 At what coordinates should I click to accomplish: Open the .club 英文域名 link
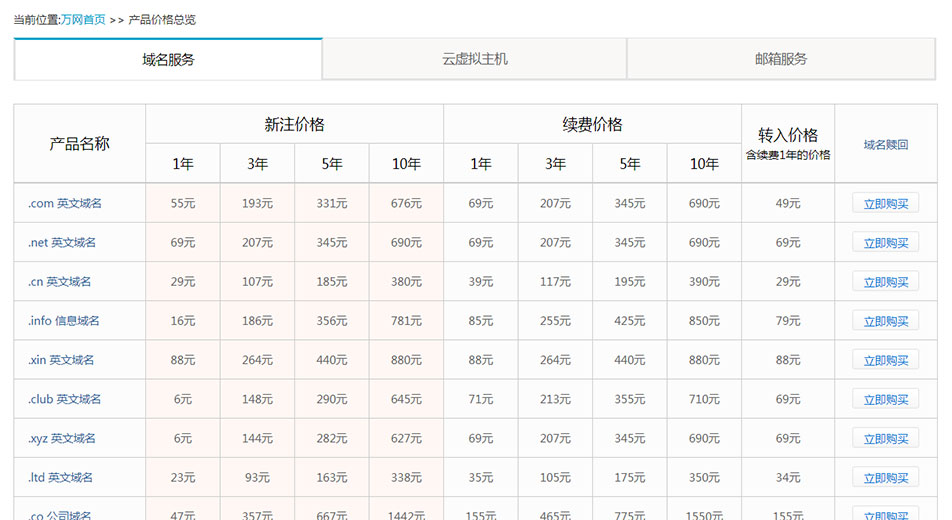coord(65,399)
